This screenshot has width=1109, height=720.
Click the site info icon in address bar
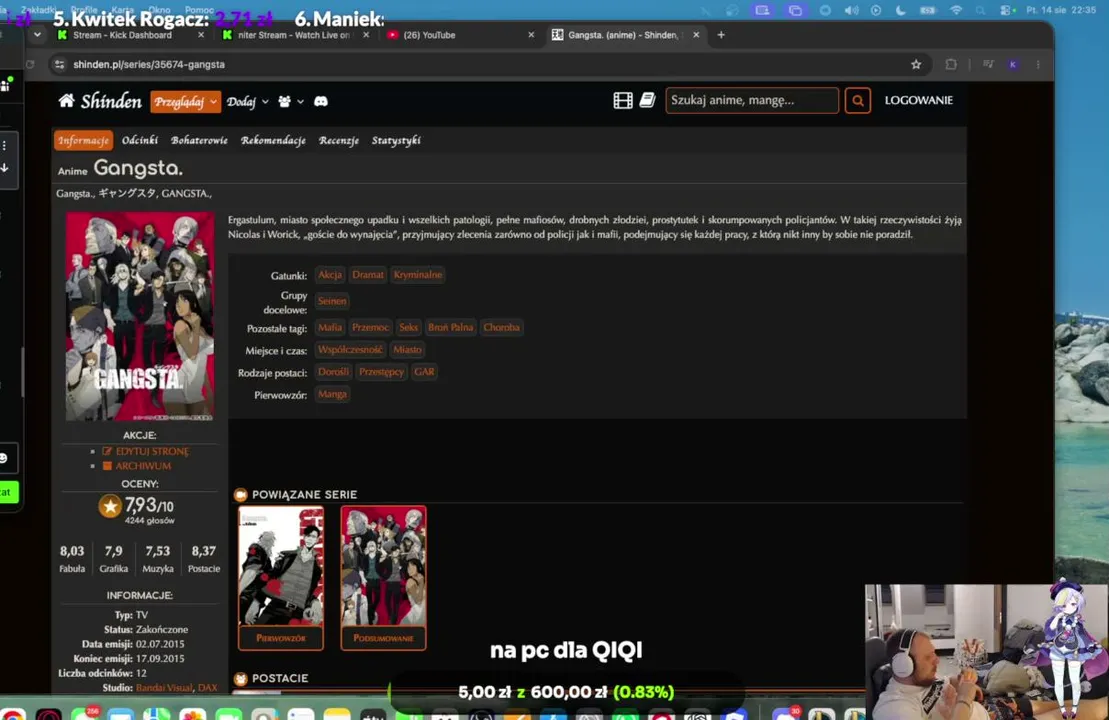point(59,64)
